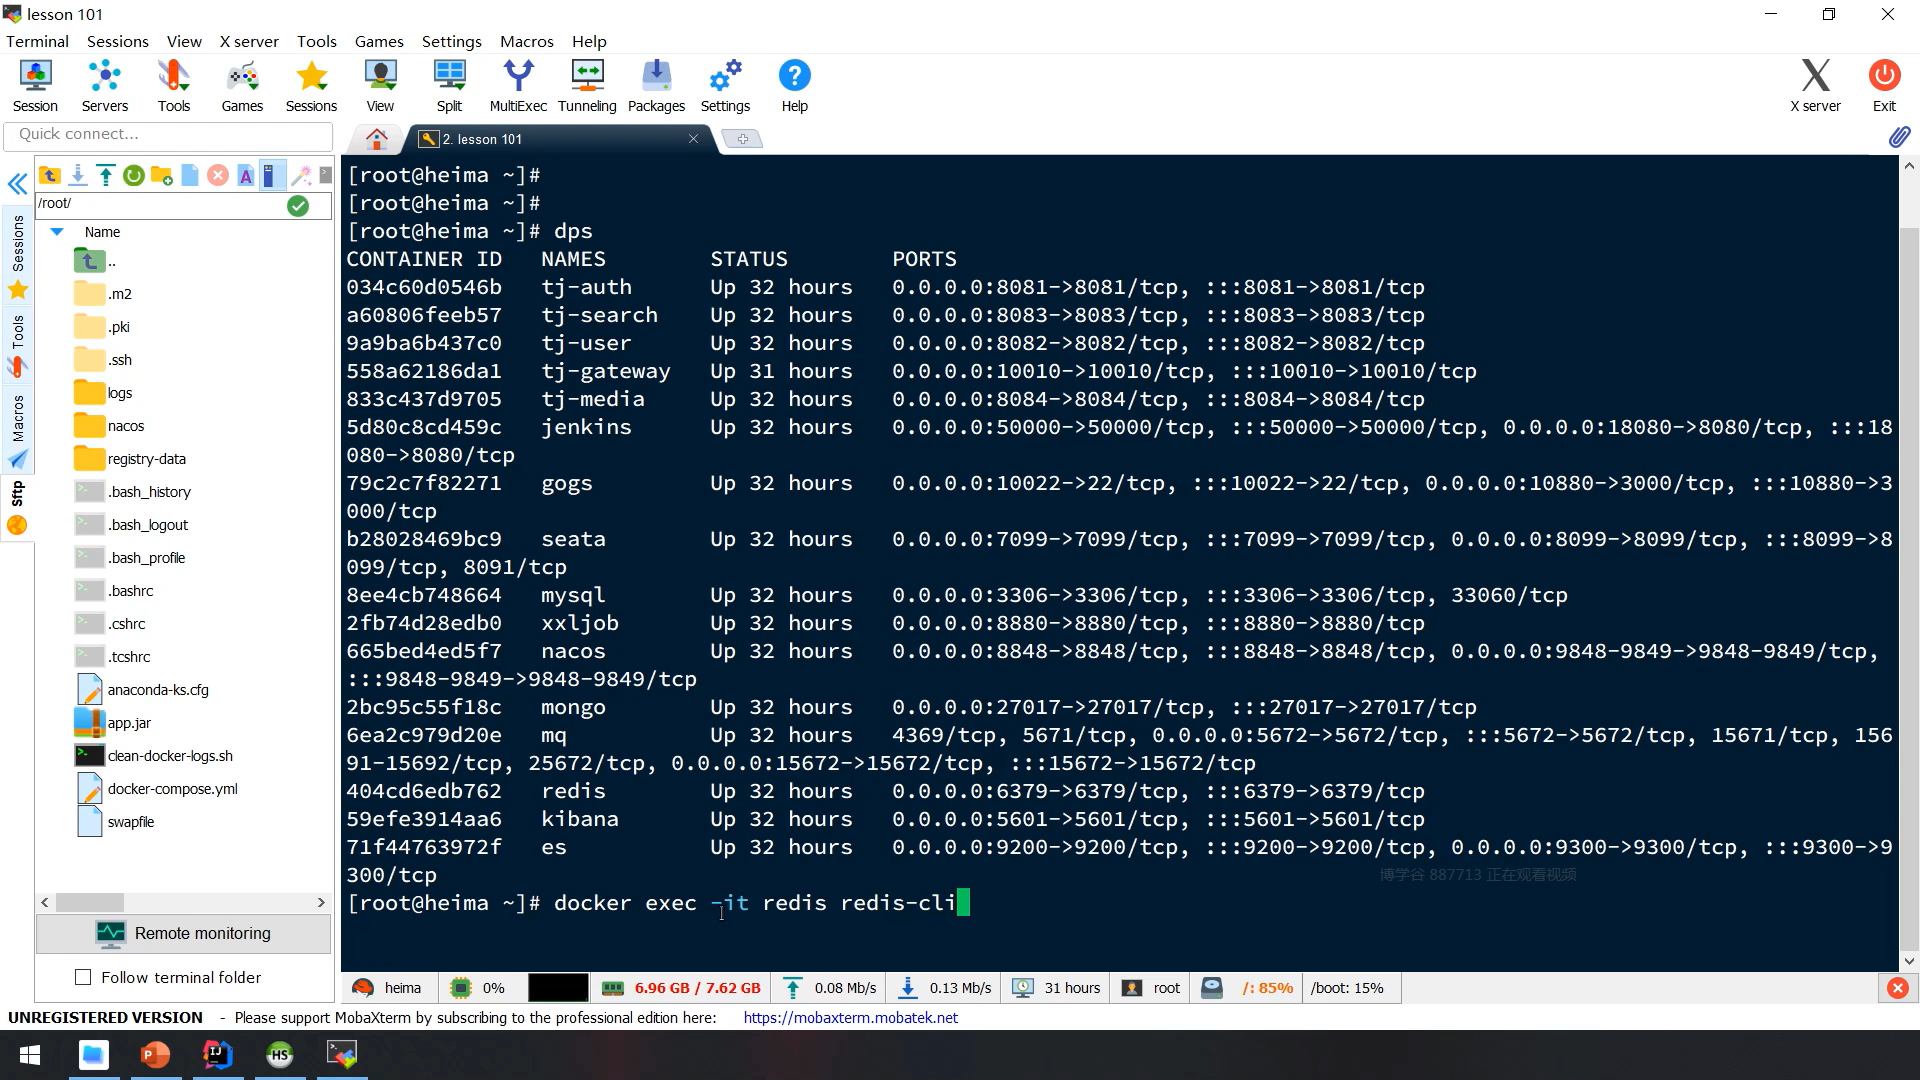Screen dimensions: 1920x1080
Task: Open the Macros menu
Action: (x=526, y=41)
